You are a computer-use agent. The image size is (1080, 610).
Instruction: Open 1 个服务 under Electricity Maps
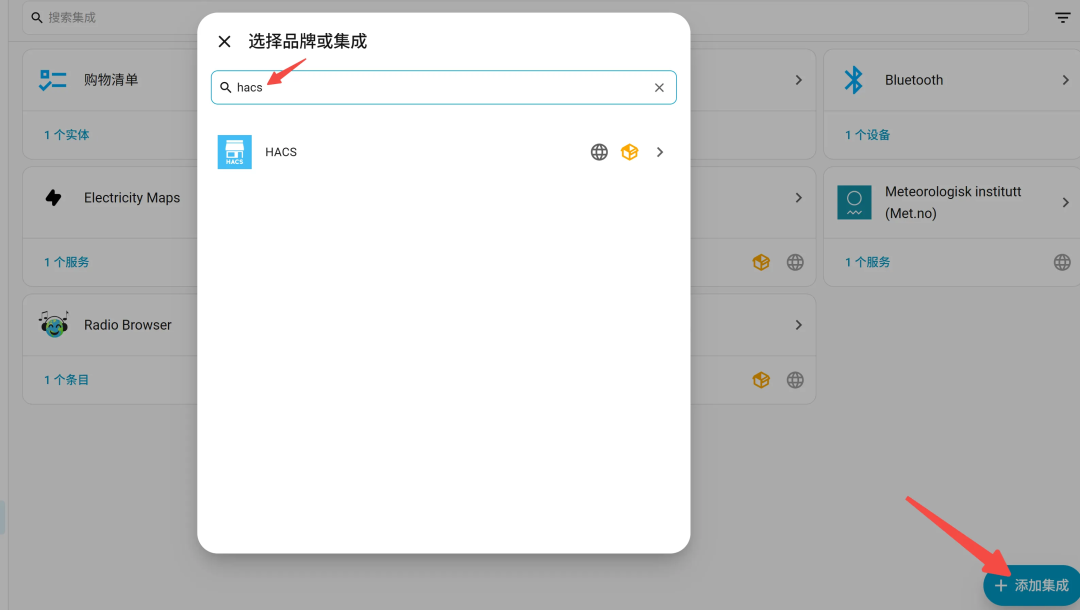coord(67,262)
